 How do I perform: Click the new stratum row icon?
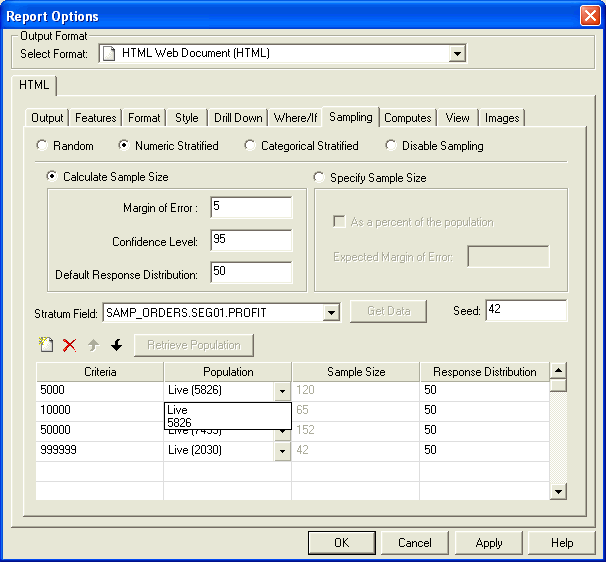tap(46, 344)
